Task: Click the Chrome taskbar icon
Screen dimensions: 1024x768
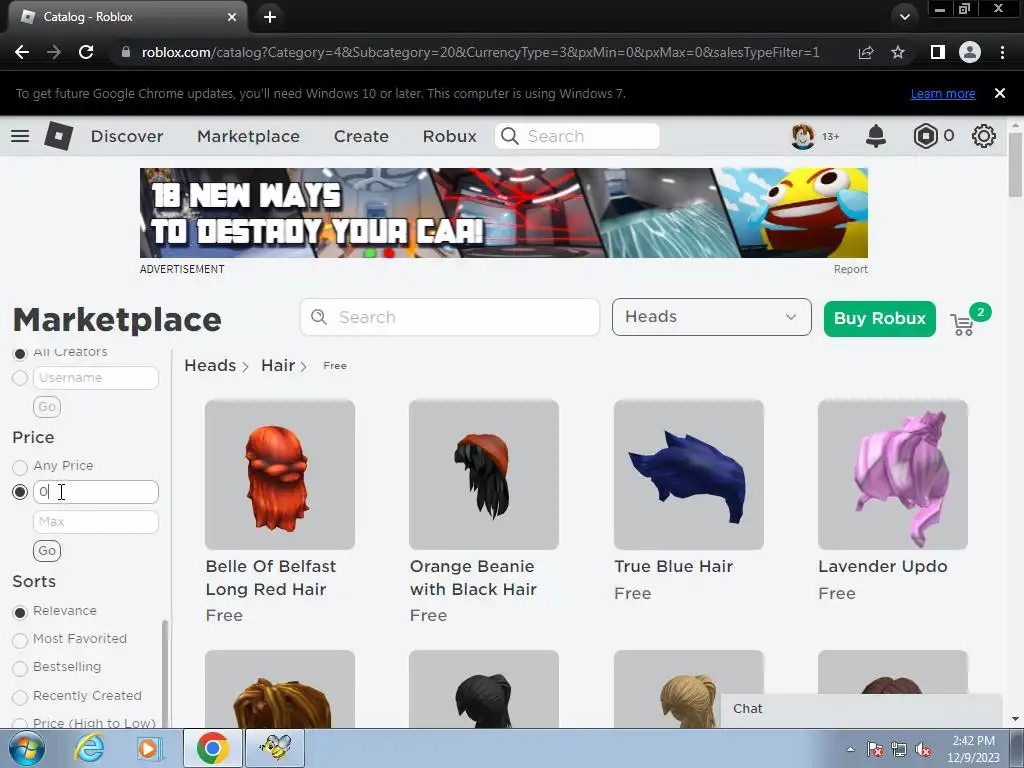Action: coord(212,748)
